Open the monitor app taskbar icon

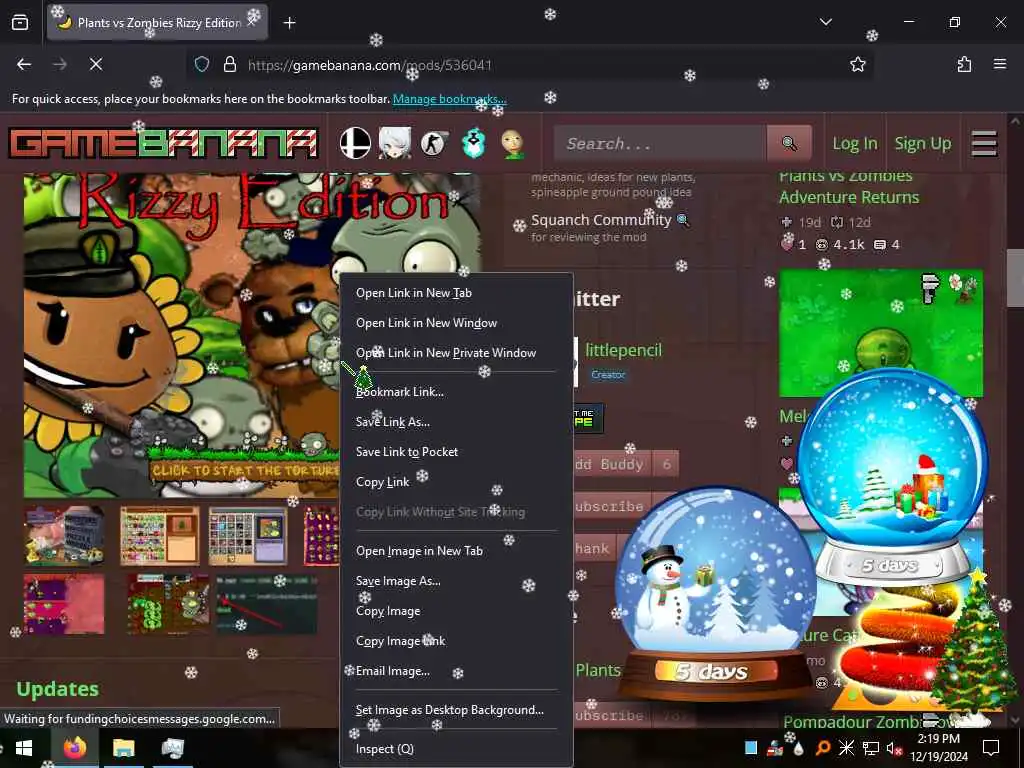172,748
